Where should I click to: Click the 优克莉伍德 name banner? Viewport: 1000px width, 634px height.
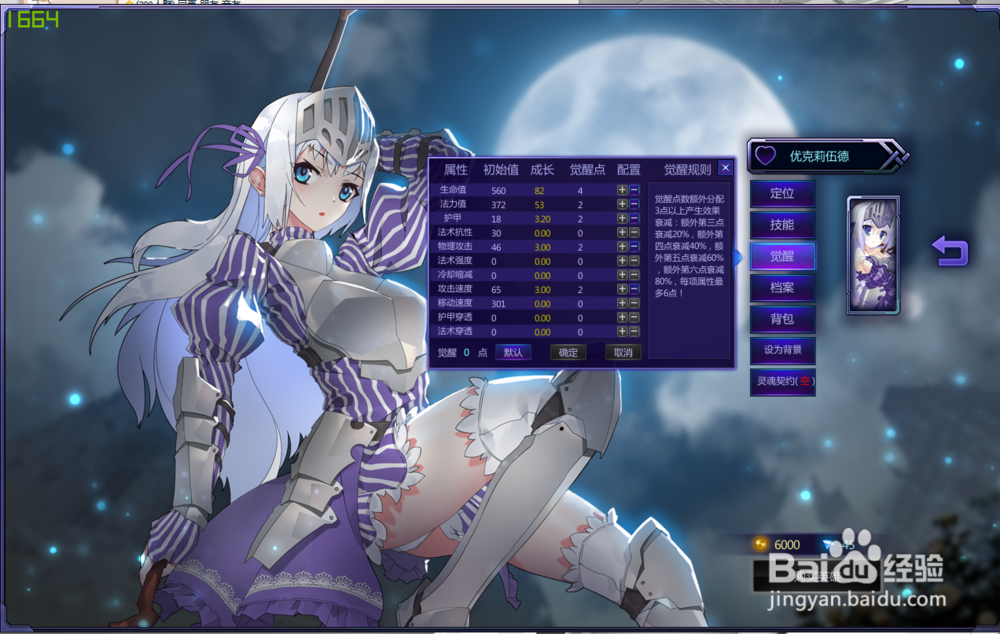[828, 156]
